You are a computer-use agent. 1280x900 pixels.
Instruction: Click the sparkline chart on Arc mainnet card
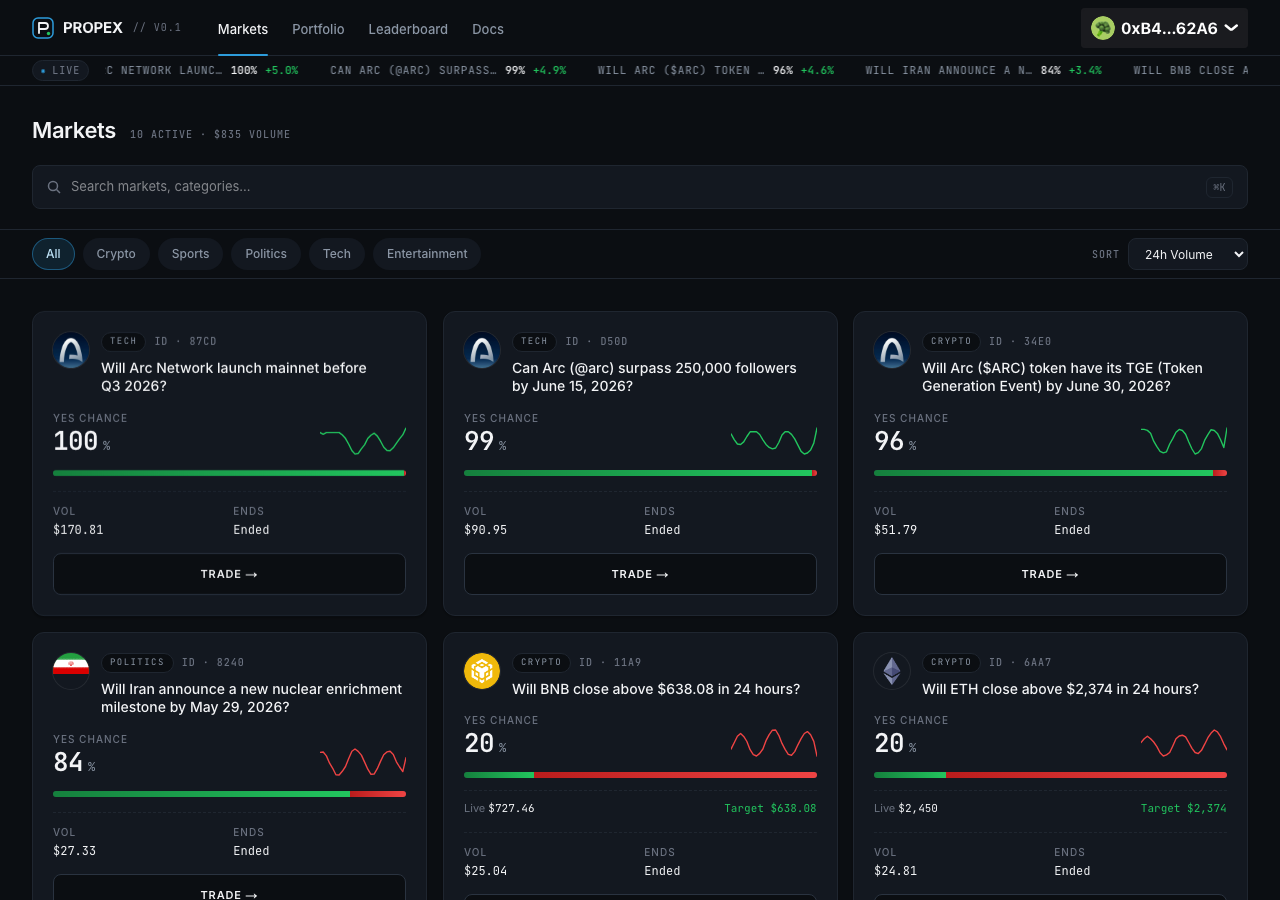pyautogui.click(x=363, y=441)
